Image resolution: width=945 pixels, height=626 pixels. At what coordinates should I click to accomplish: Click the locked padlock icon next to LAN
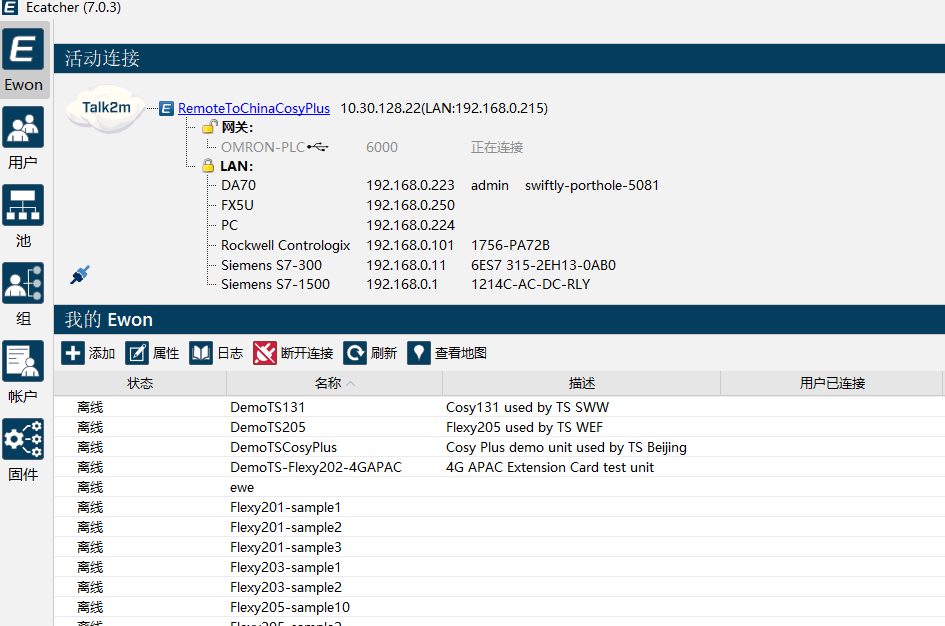[208, 166]
